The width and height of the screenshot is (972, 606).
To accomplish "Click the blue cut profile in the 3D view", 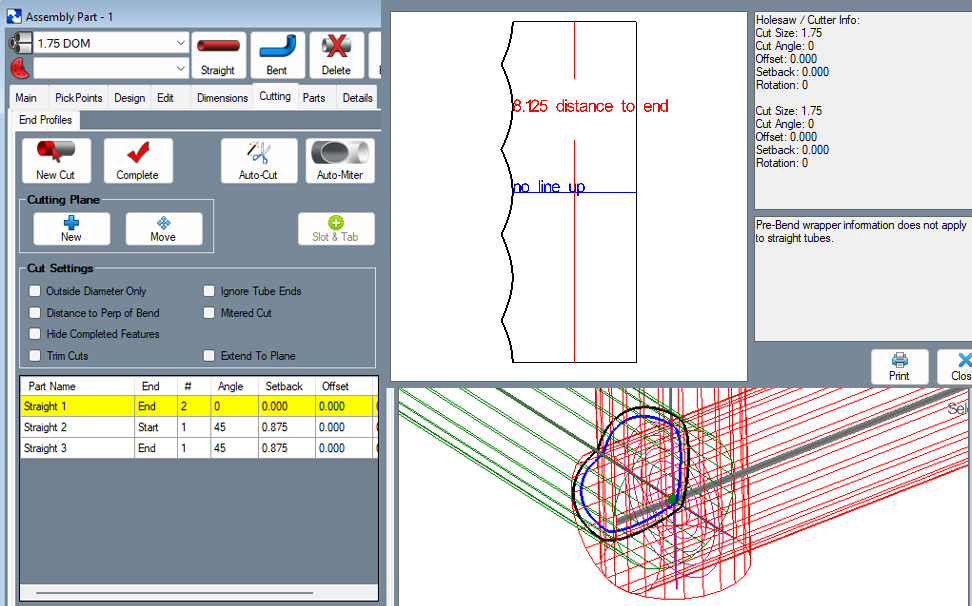I will [x=632, y=474].
